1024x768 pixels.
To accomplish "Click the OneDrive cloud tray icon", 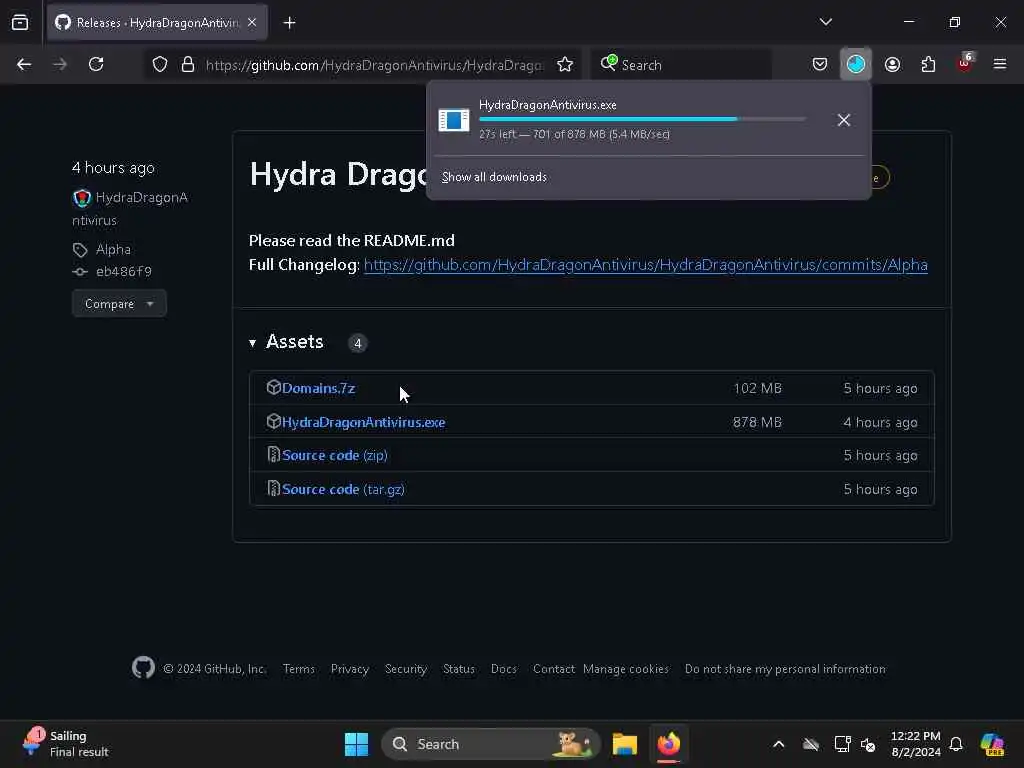I will click(x=811, y=744).
